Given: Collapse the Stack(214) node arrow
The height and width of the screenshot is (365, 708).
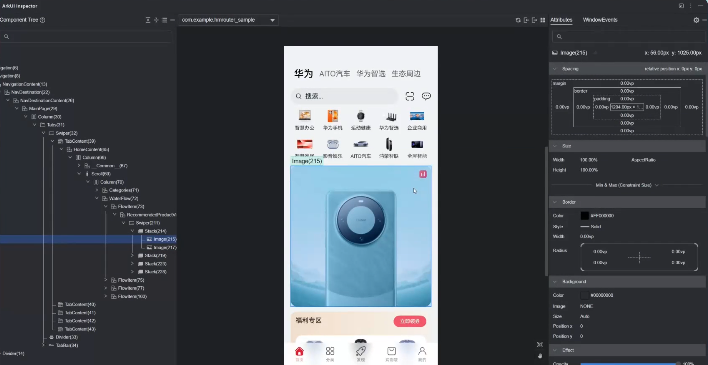Looking at the screenshot, I should point(132,231).
